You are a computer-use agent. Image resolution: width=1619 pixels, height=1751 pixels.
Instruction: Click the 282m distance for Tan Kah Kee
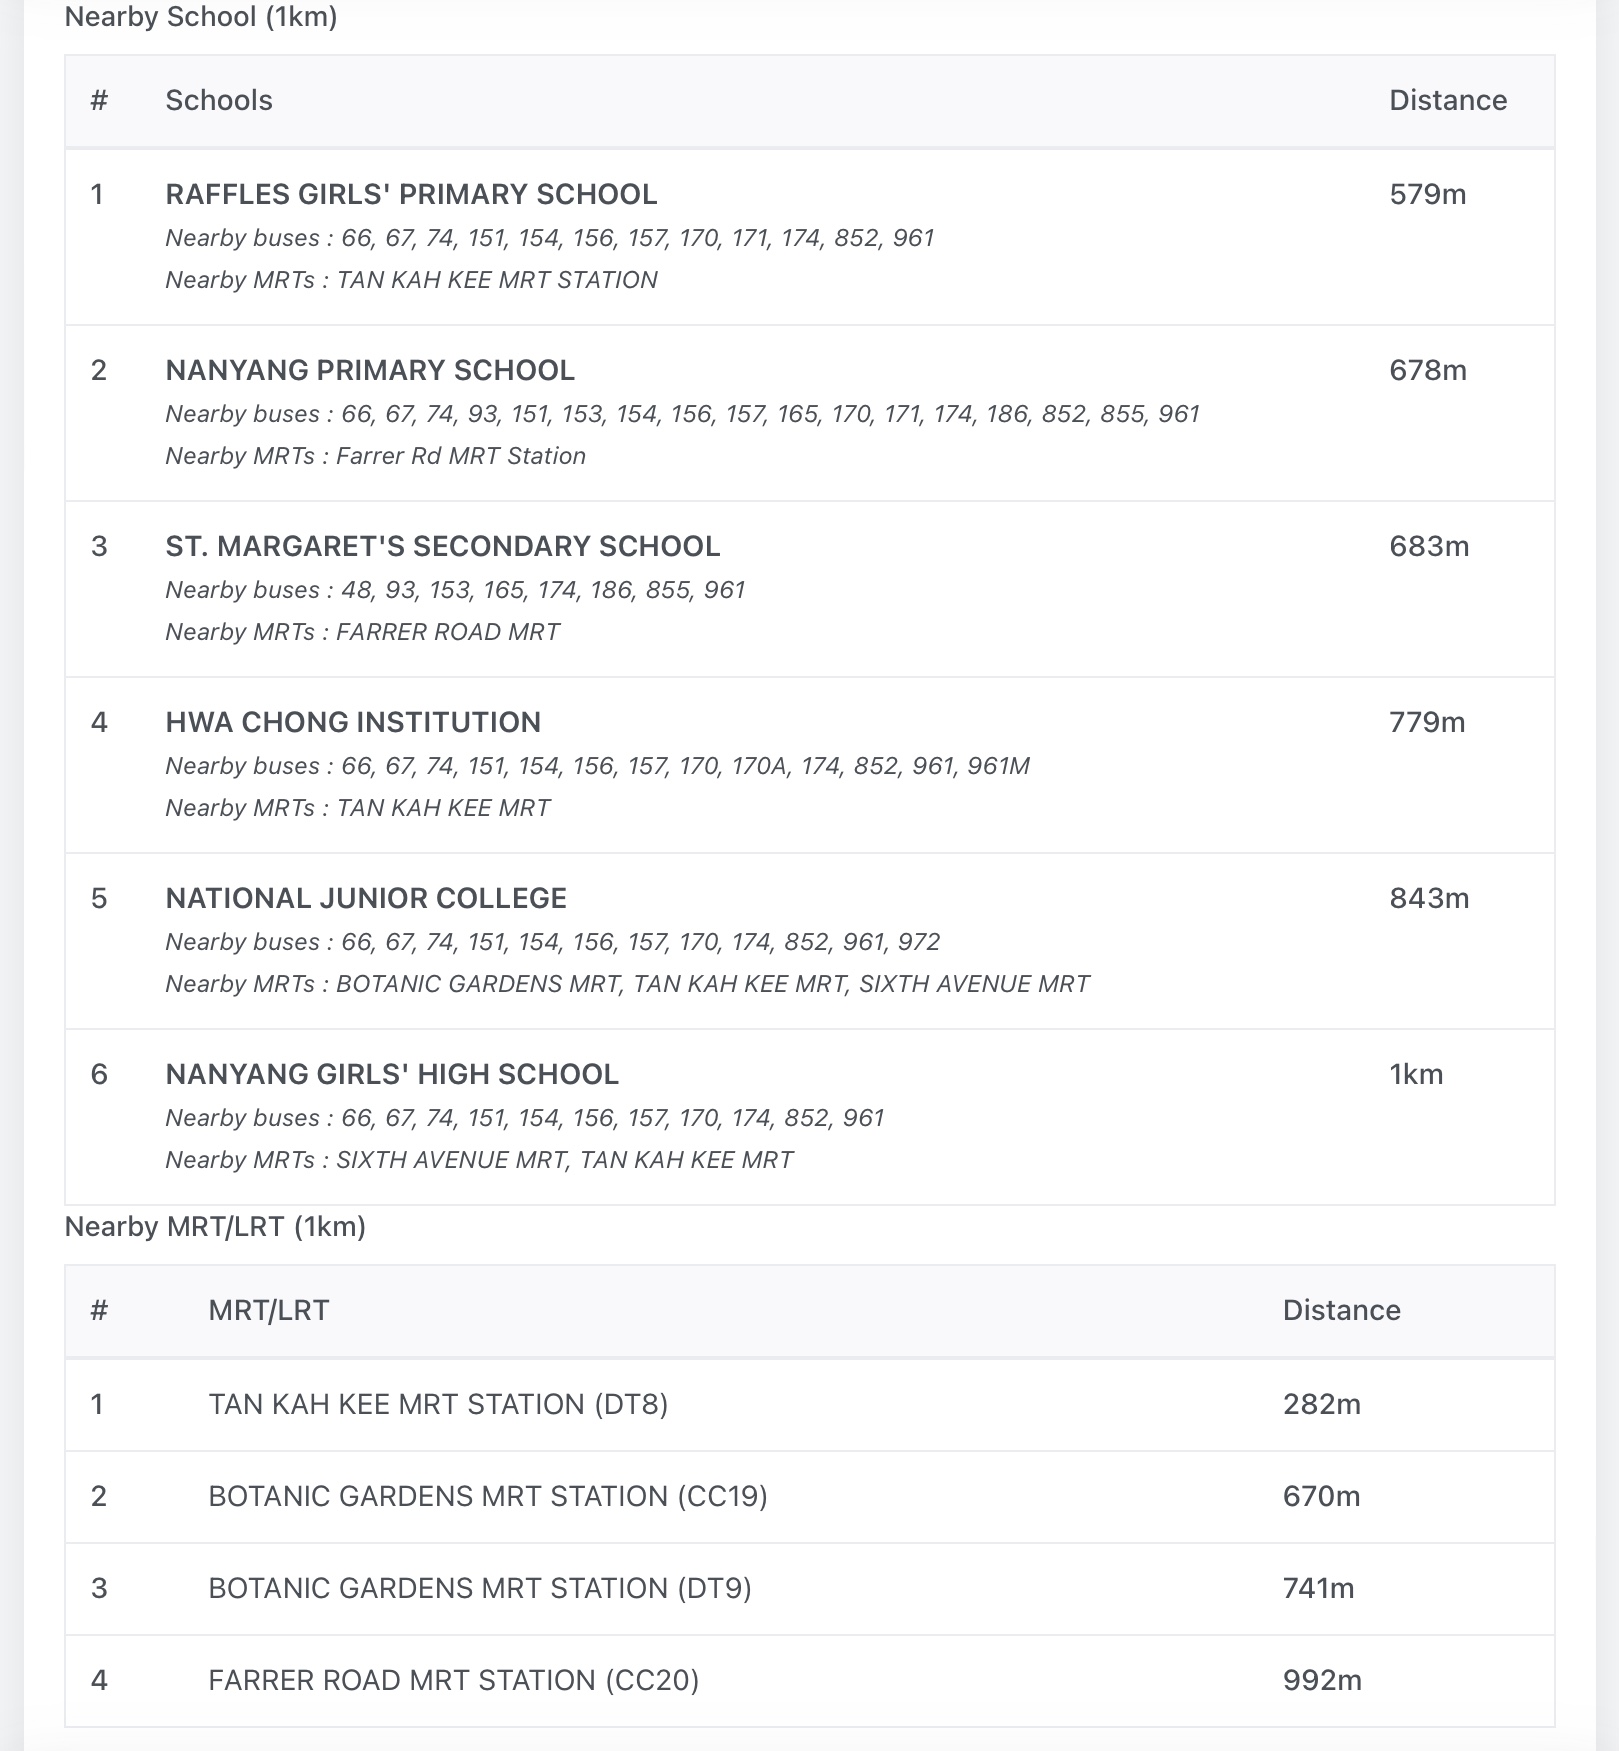pyautogui.click(x=1321, y=1404)
